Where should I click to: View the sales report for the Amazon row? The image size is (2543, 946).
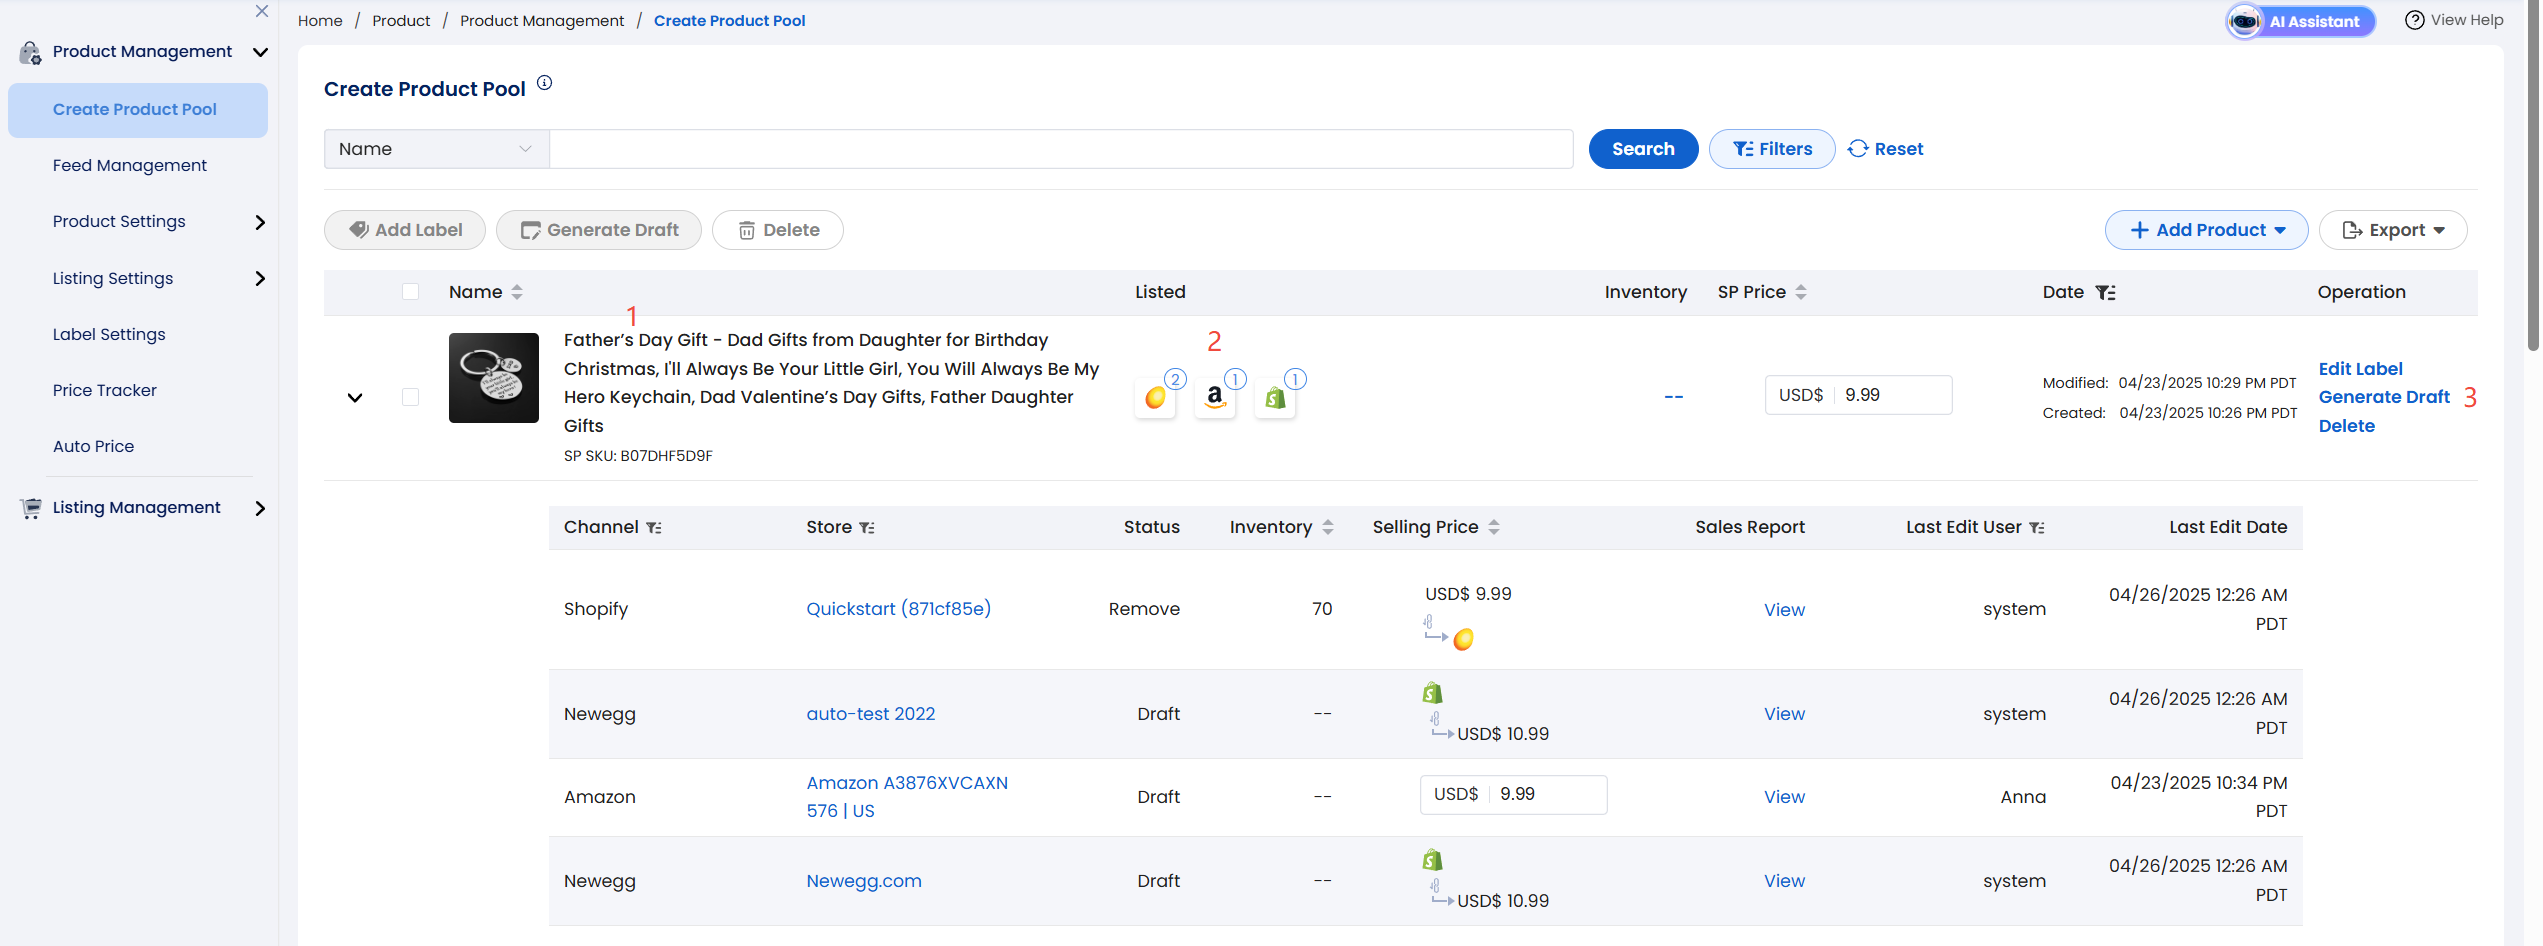pyautogui.click(x=1784, y=797)
